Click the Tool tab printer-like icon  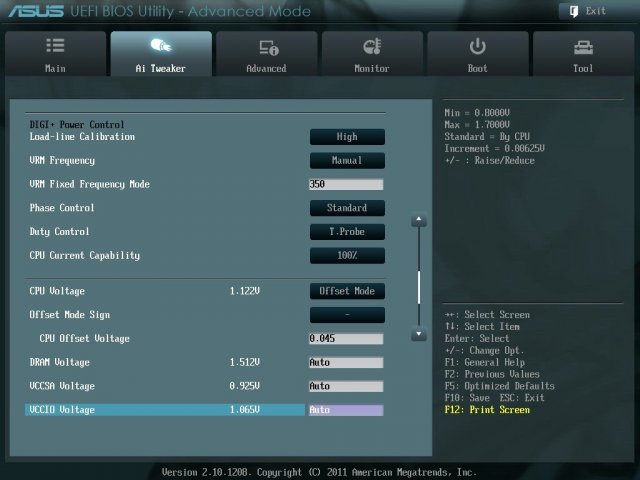(583, 48)
